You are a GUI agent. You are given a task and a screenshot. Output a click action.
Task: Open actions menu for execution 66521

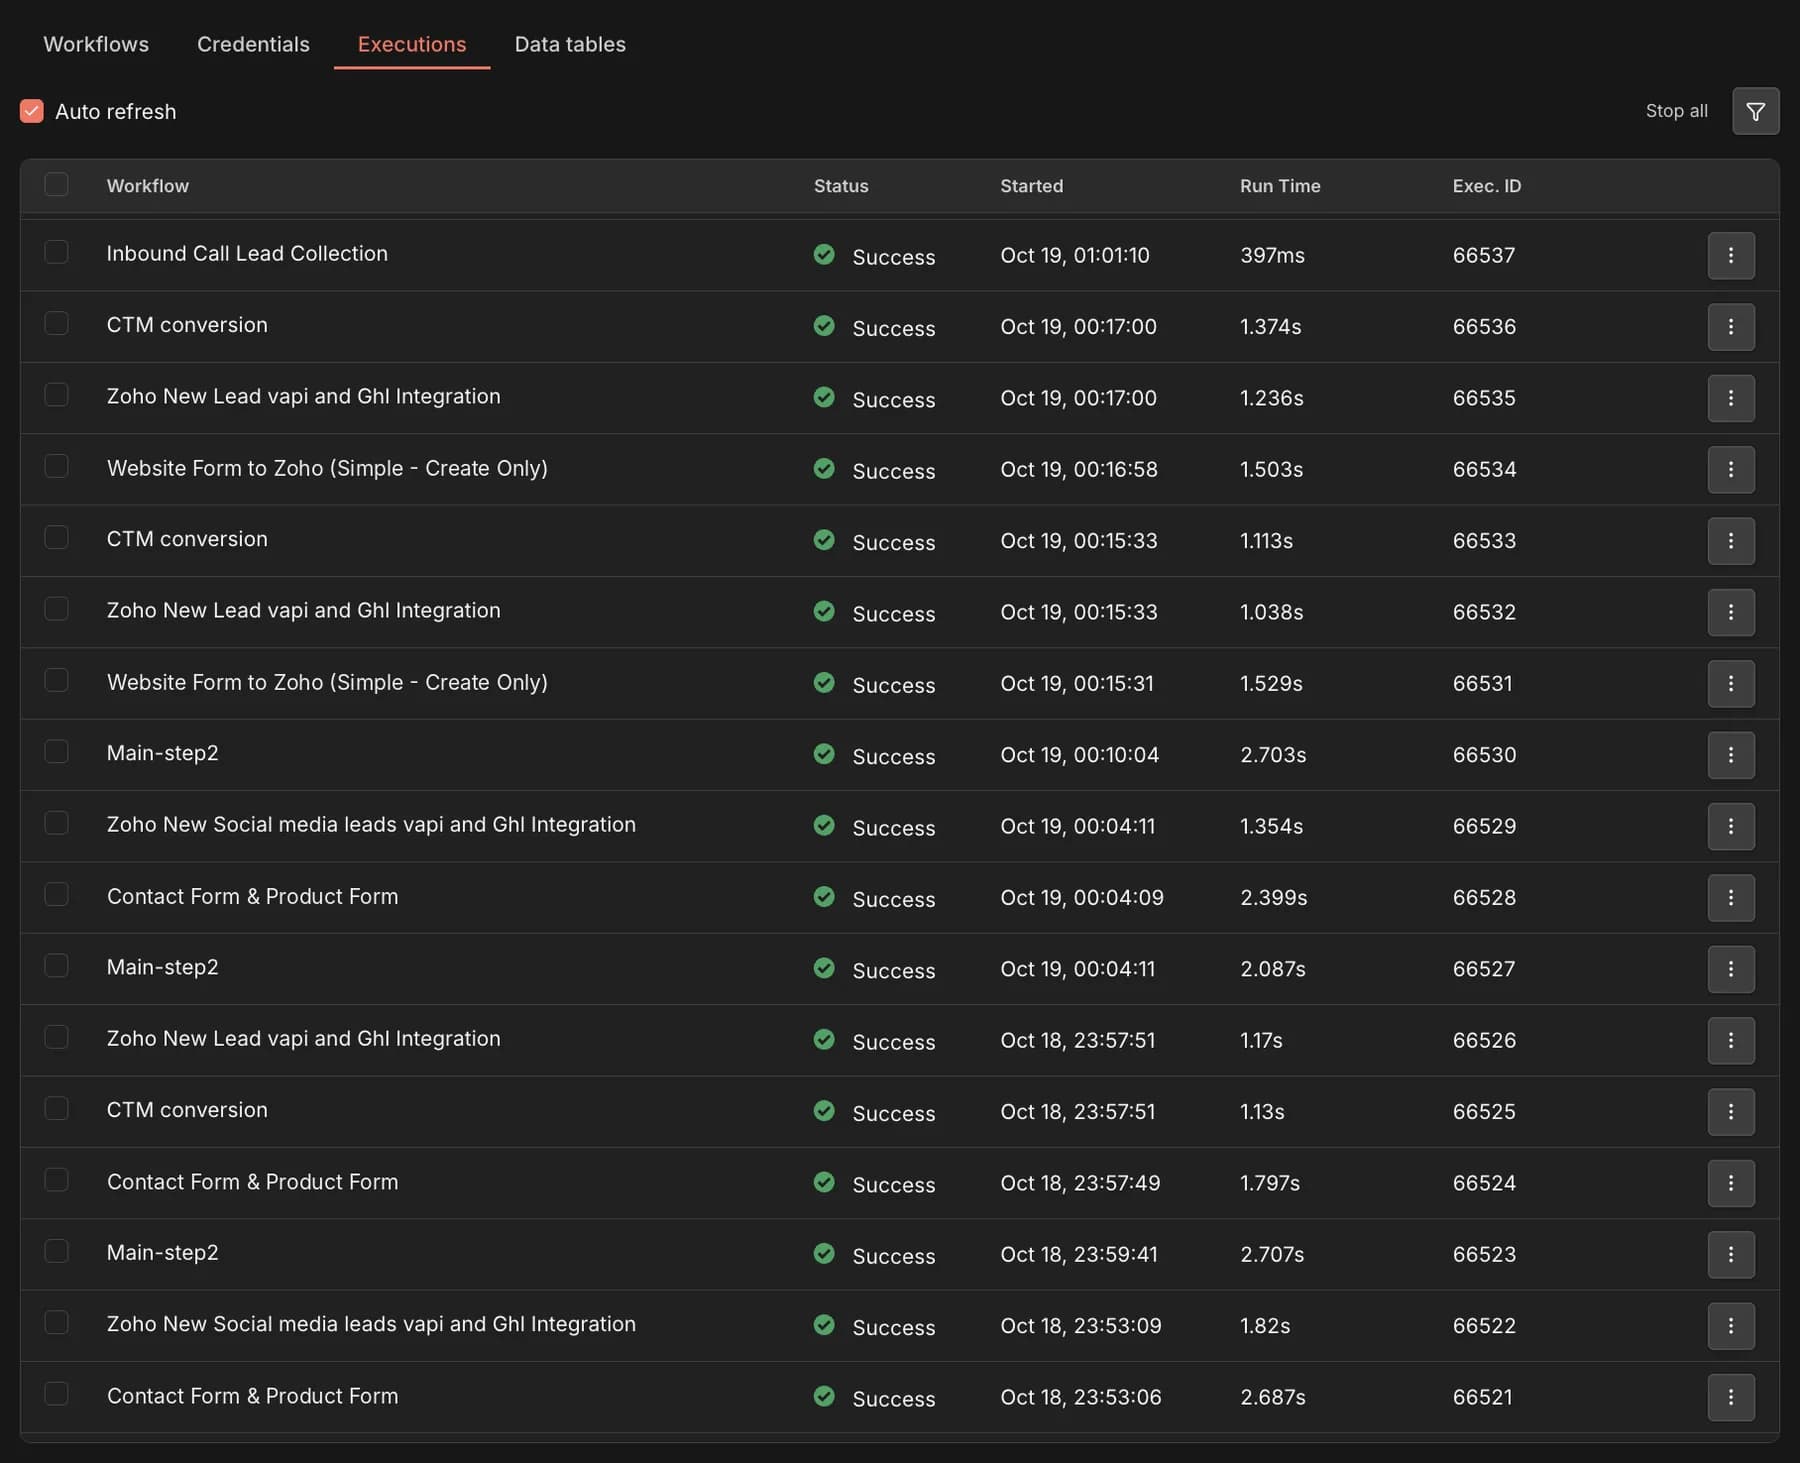pos(1731,1397)
